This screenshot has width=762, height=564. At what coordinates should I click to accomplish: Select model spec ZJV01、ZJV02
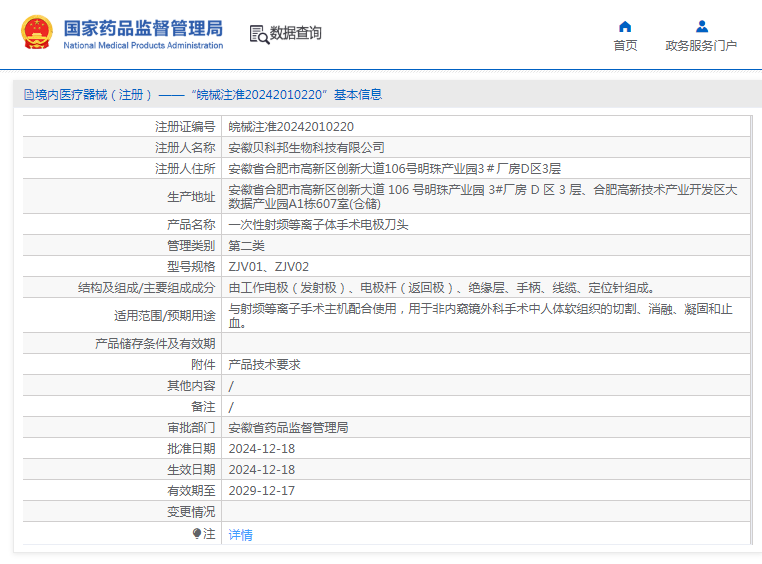point(268,267)
